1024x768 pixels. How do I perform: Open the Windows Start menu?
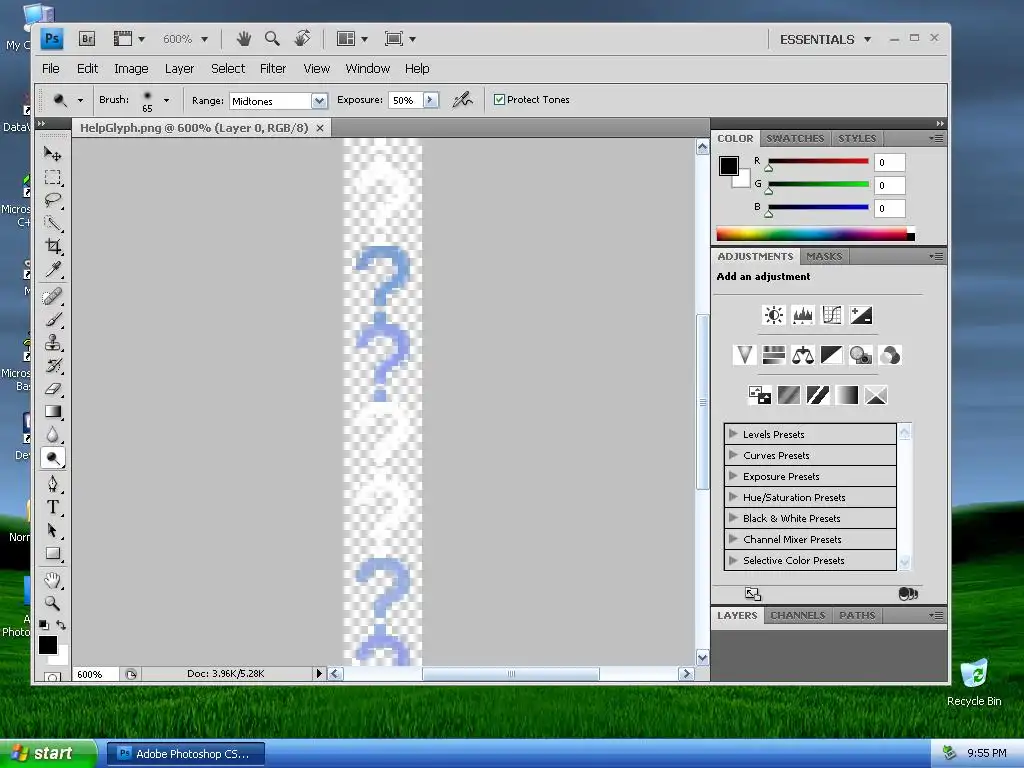pyautogui.click(x=48, y=753)
